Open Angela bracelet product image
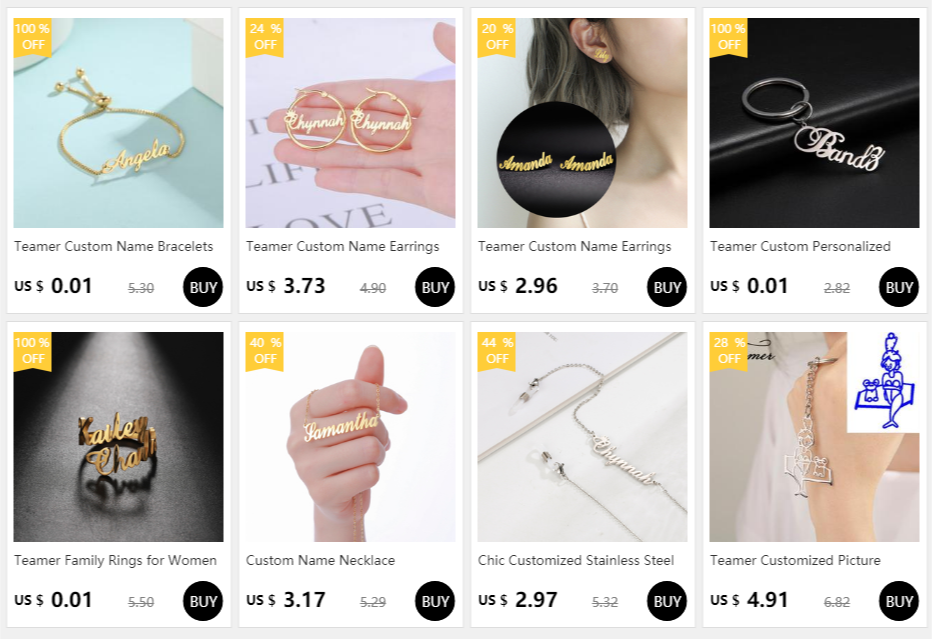The image size is (932, 639). tap(118, 122)
